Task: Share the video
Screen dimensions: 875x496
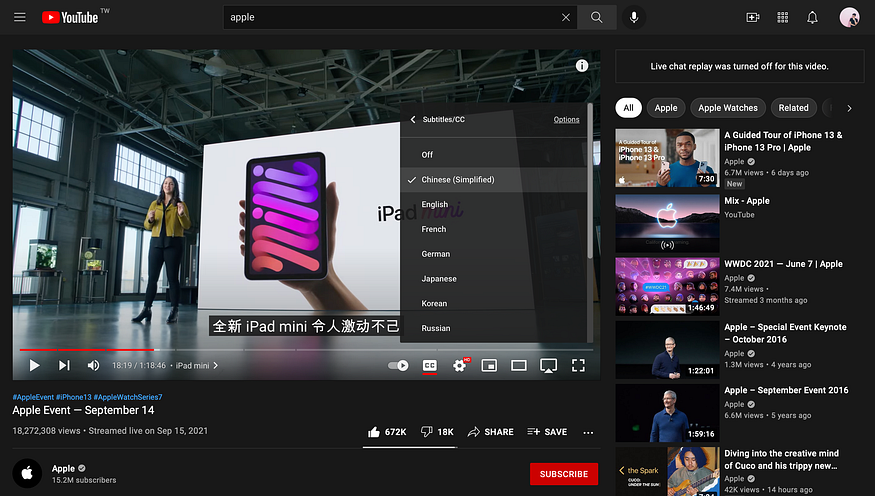Action: 491,432
